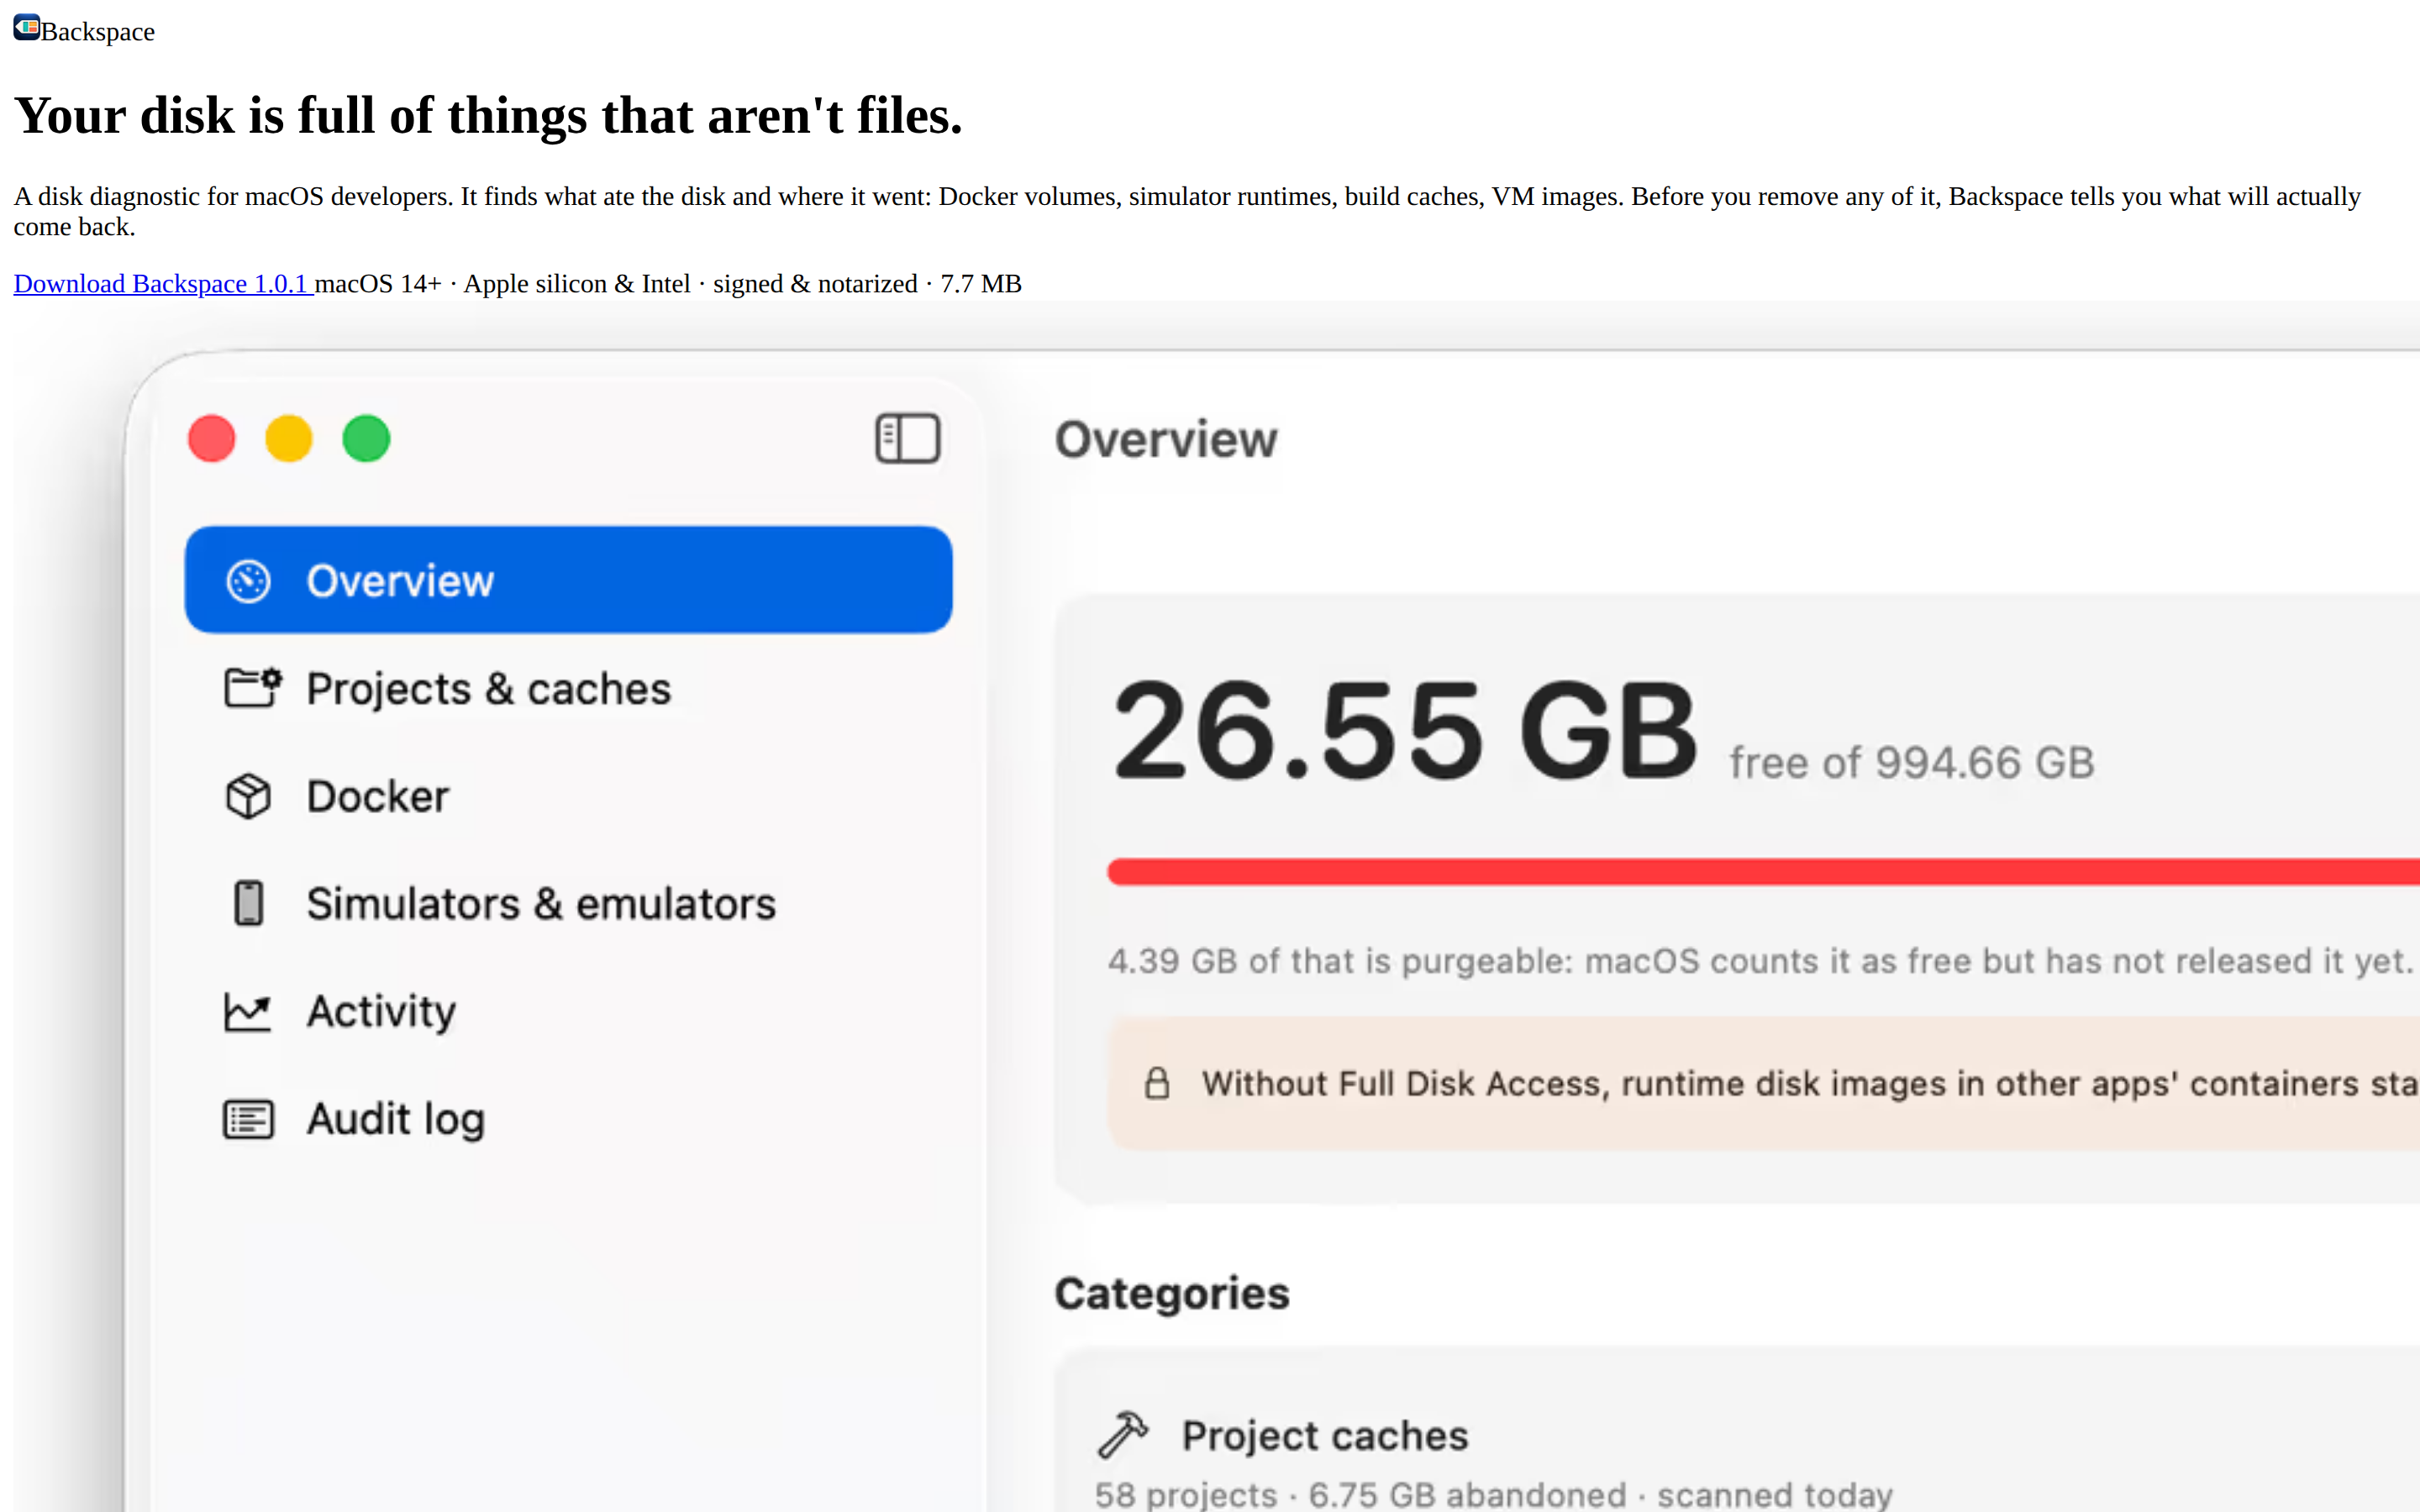Click the Overview page title

tap(1166, 439)
